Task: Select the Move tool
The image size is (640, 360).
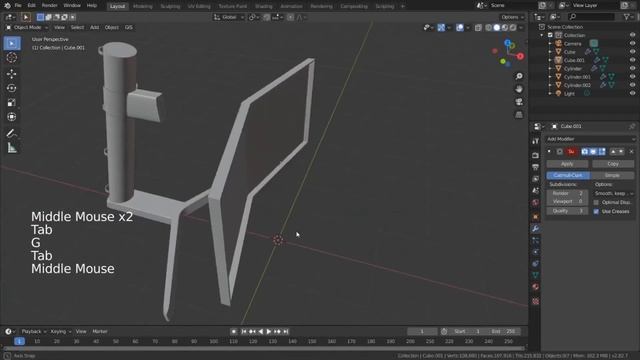Action: pyautogui.click(x=12, y=73)
